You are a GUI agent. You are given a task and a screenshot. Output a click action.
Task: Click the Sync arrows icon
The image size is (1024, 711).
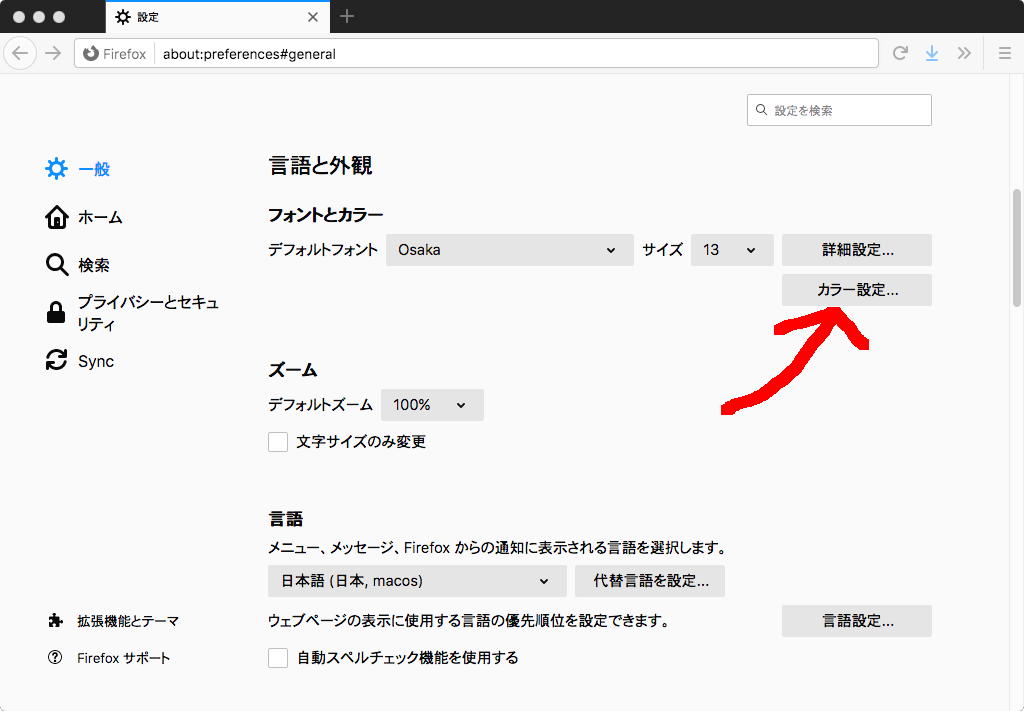[56, 360]
